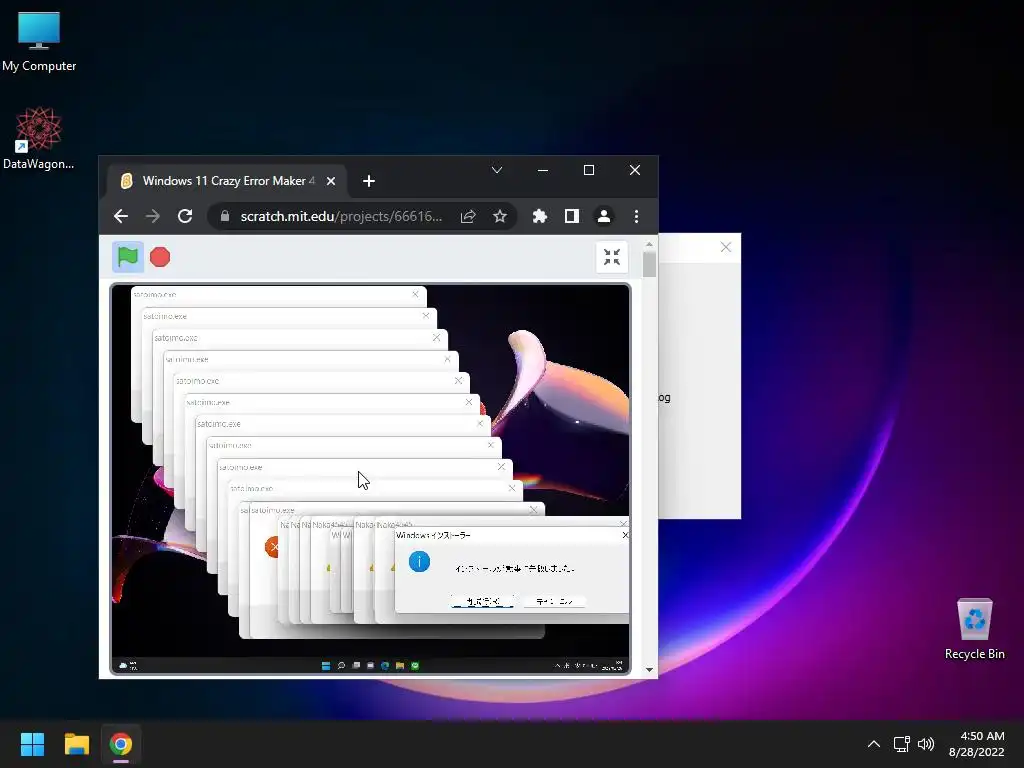Open Chrome tab search chevron
Screen dimensions: 1024x768
497,170
